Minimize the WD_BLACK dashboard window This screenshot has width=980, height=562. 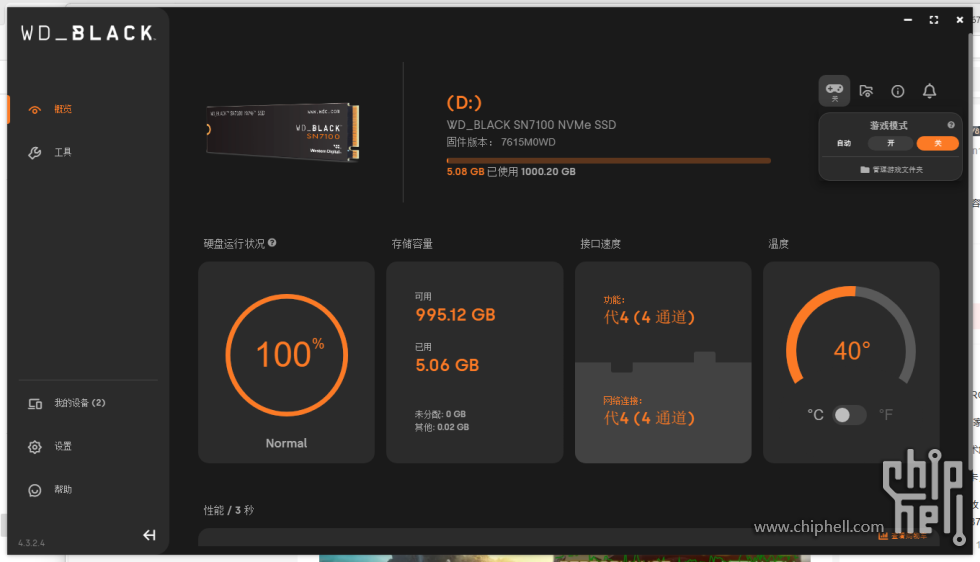908,20
